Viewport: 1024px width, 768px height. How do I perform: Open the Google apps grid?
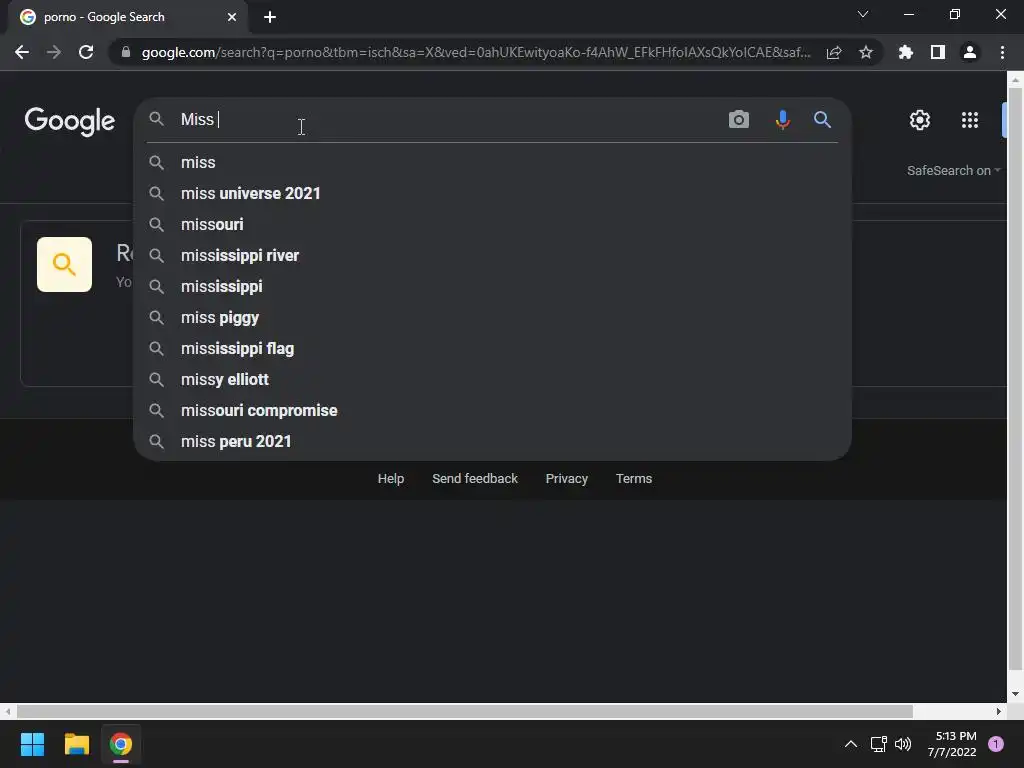point(970,120)
